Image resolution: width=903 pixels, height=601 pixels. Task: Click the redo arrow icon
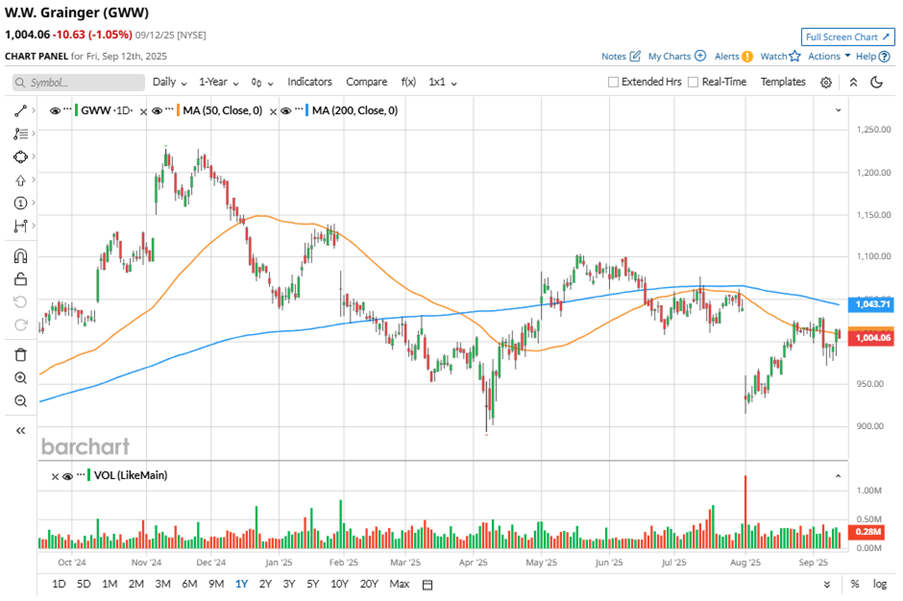(20, 325)
